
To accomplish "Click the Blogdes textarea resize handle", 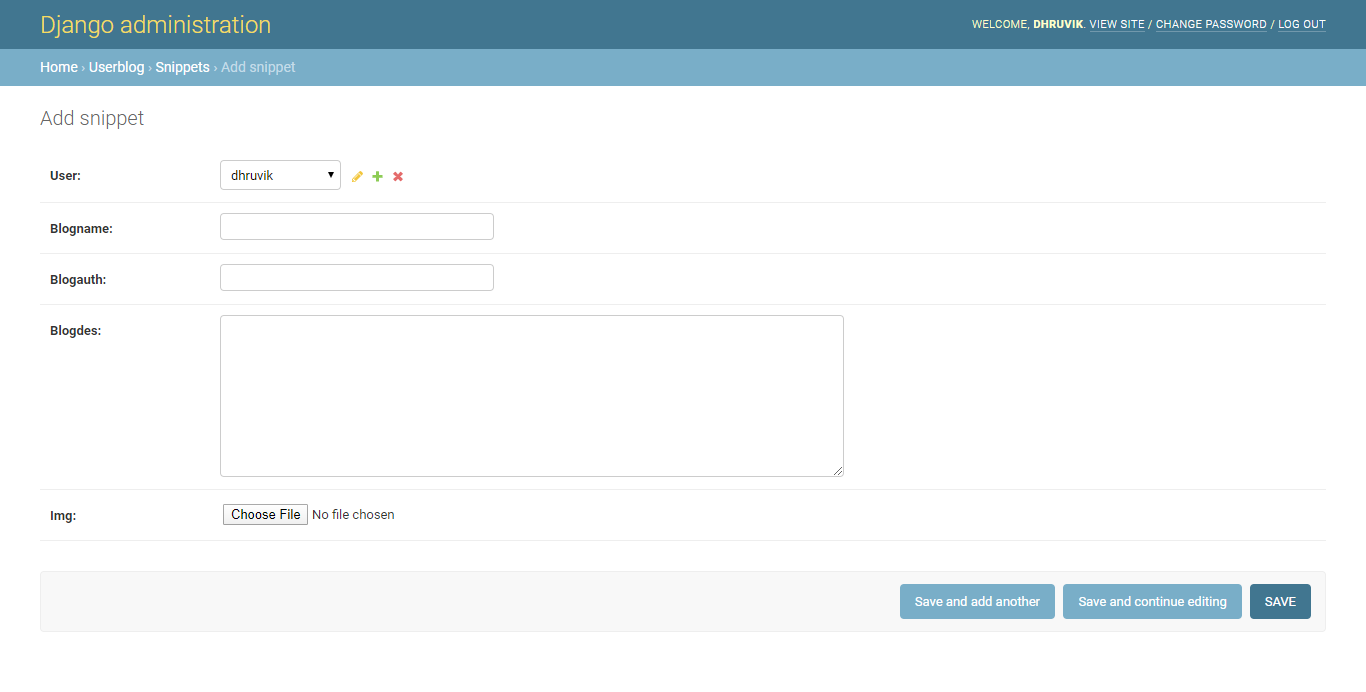I will tap(838, 471).
